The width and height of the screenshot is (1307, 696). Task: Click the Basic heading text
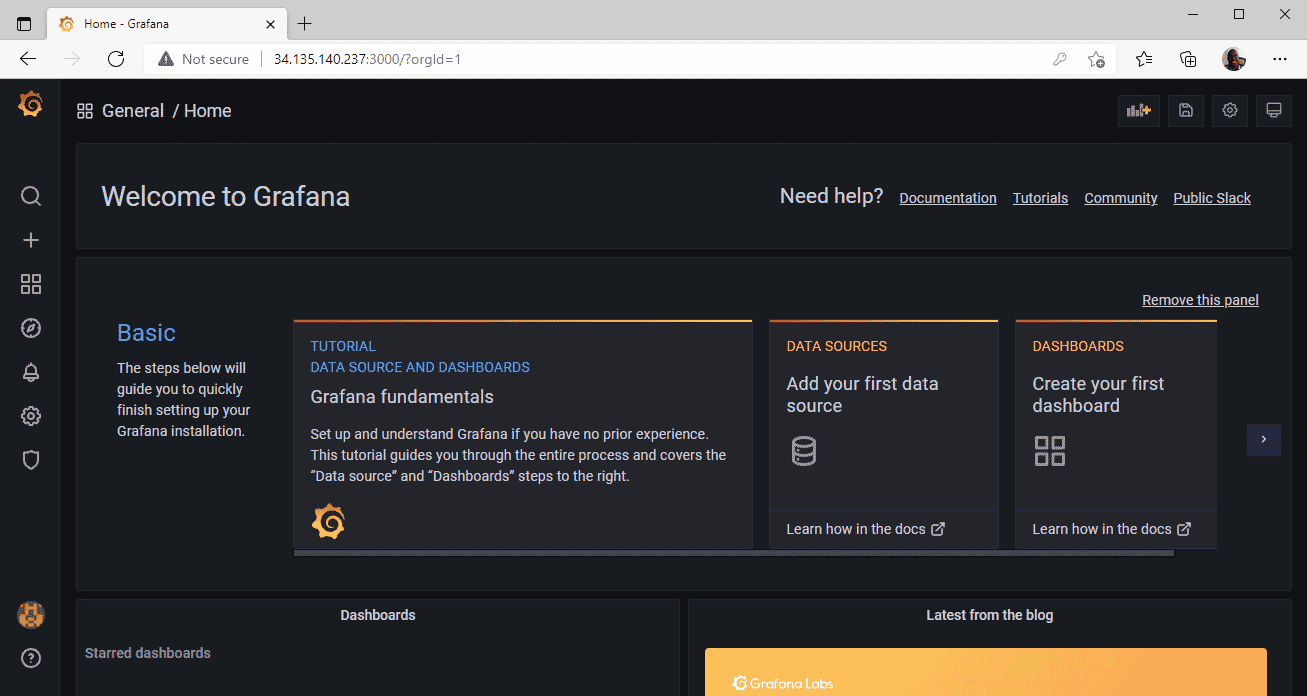tap(146, 333)
